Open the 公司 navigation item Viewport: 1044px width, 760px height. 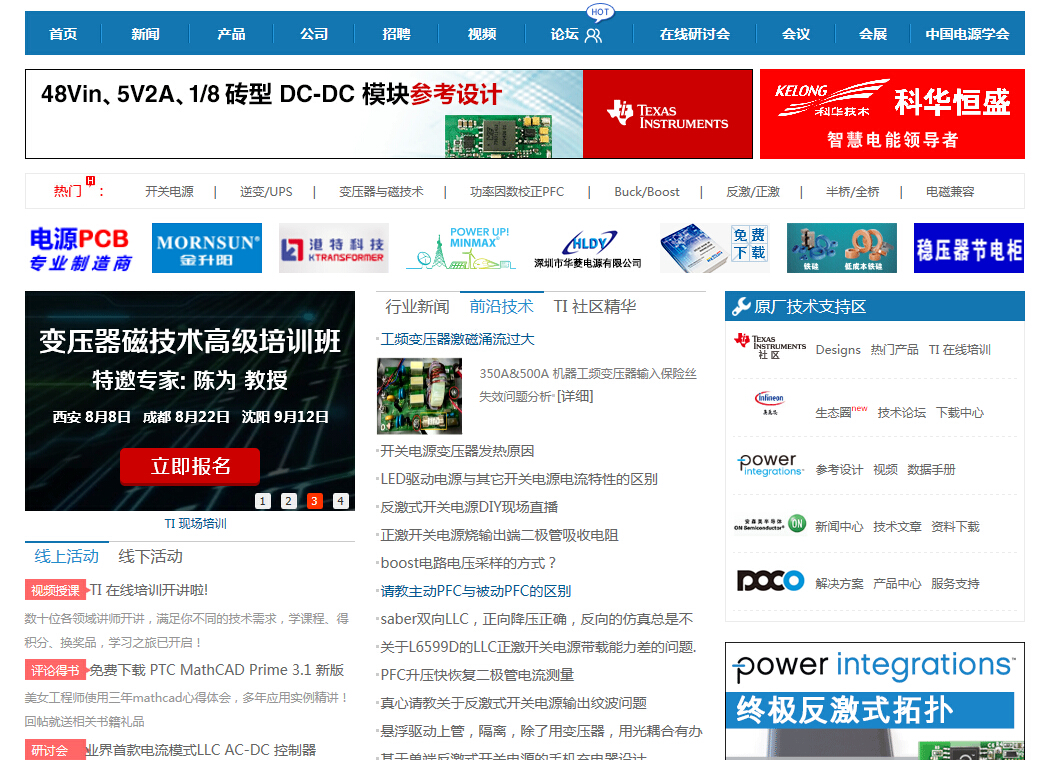point(314,34)
